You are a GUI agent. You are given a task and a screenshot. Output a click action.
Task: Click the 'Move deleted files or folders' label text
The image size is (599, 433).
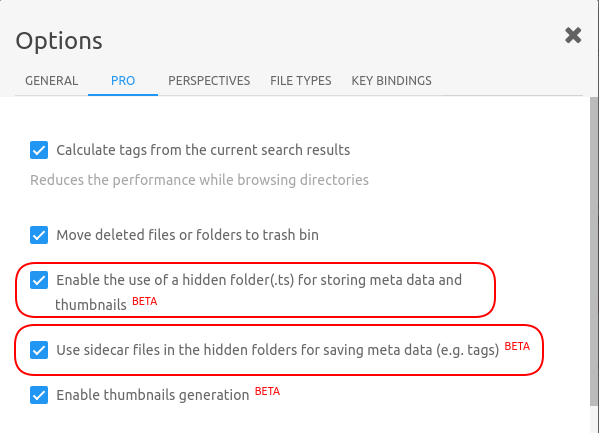pyautogui.click(x=188, y=235)
